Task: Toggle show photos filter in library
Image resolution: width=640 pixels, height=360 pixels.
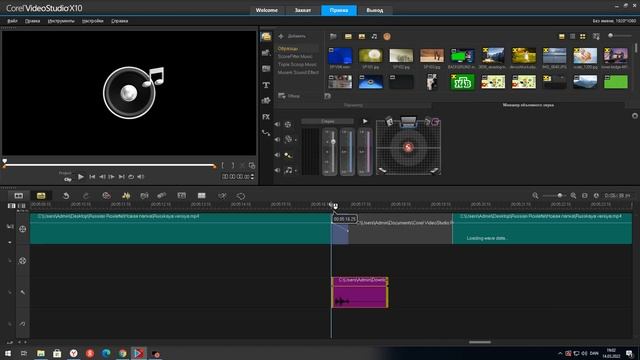Action: pyautogui.click(x=362, y=36)
